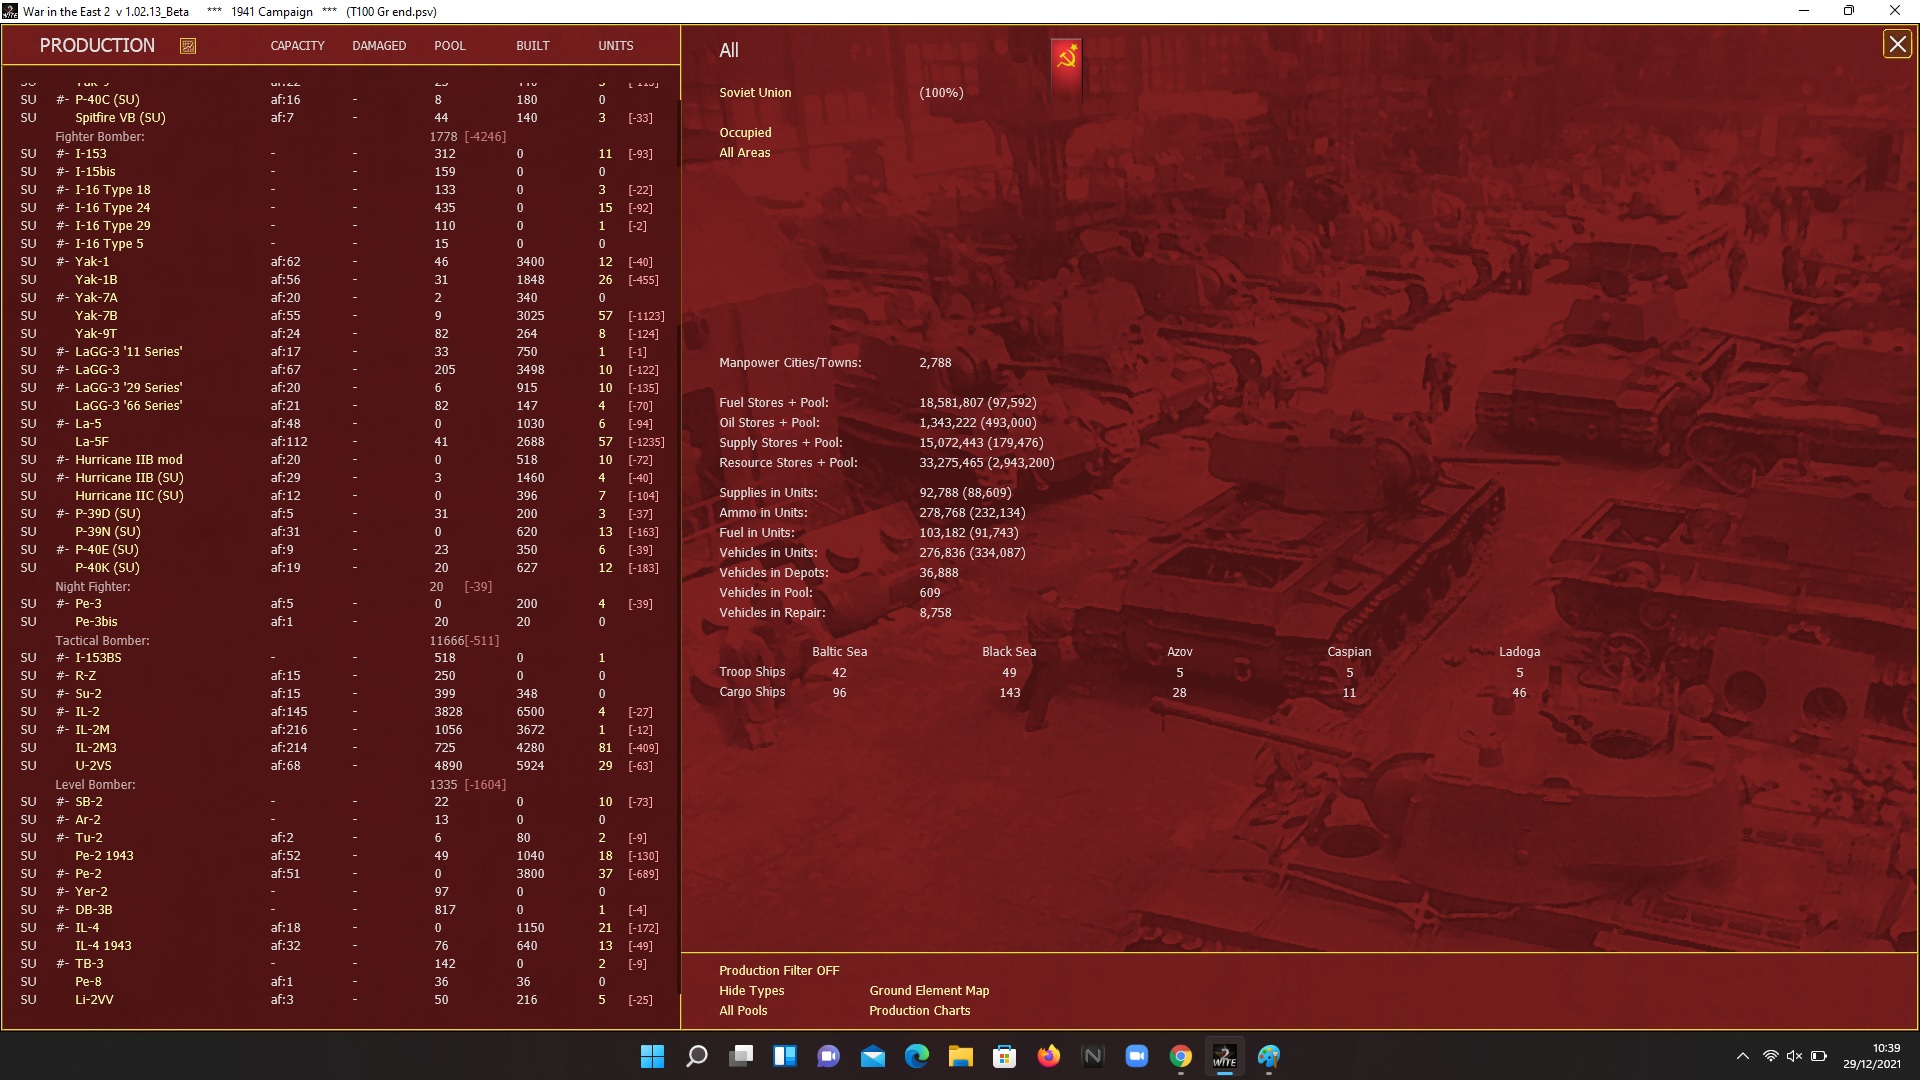The width and height of the screenshot is (1920, 1080).
Task: Toggle All Pools display option
Action: 743,1011
